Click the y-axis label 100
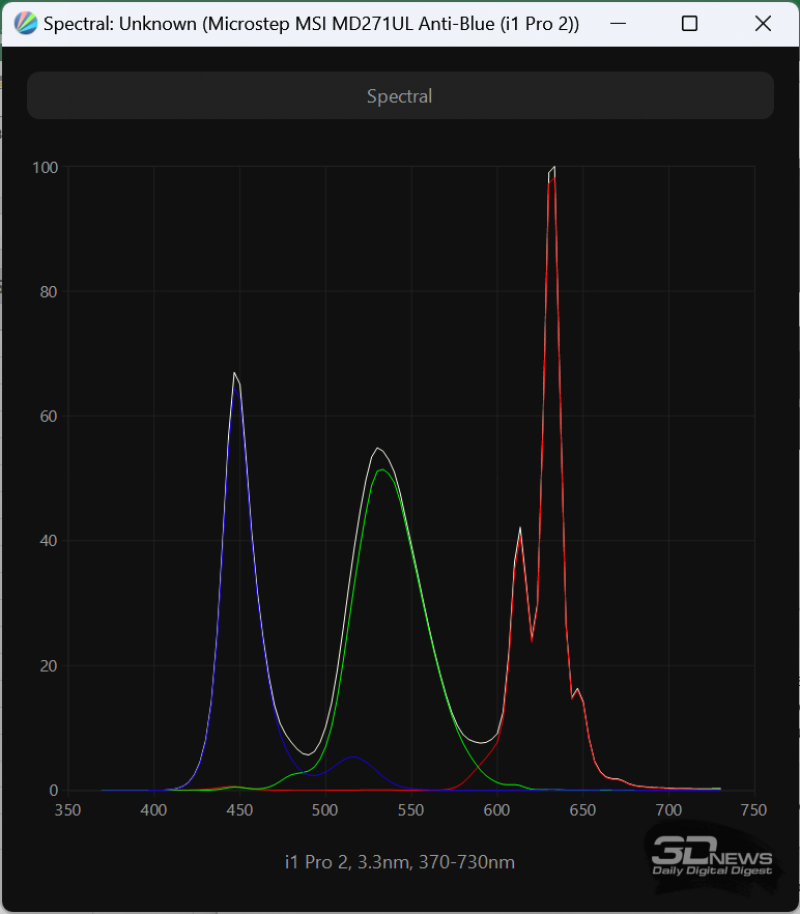 click(45, 167)
